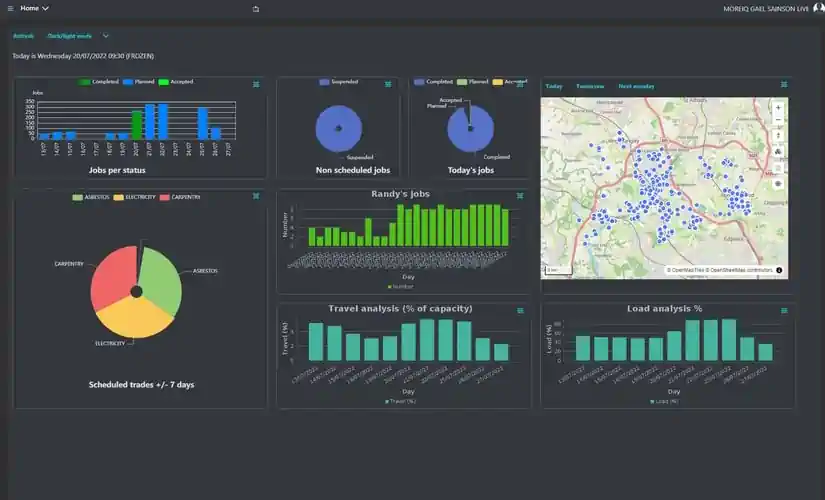Click 'Travel analysis (% of capacity)' title
This screenshot has height=500, width=825.
coord(400,308)
